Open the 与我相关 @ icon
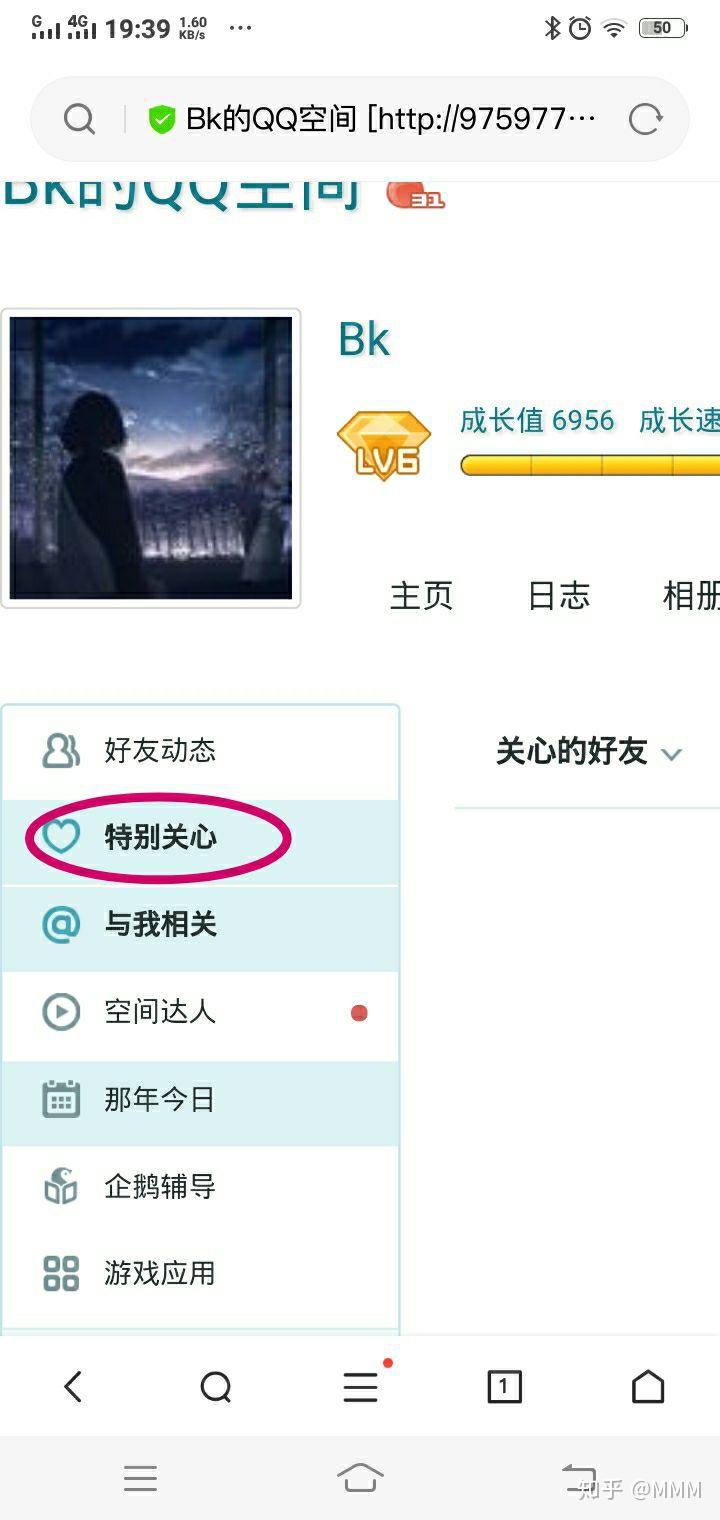 tap(61, 924)
